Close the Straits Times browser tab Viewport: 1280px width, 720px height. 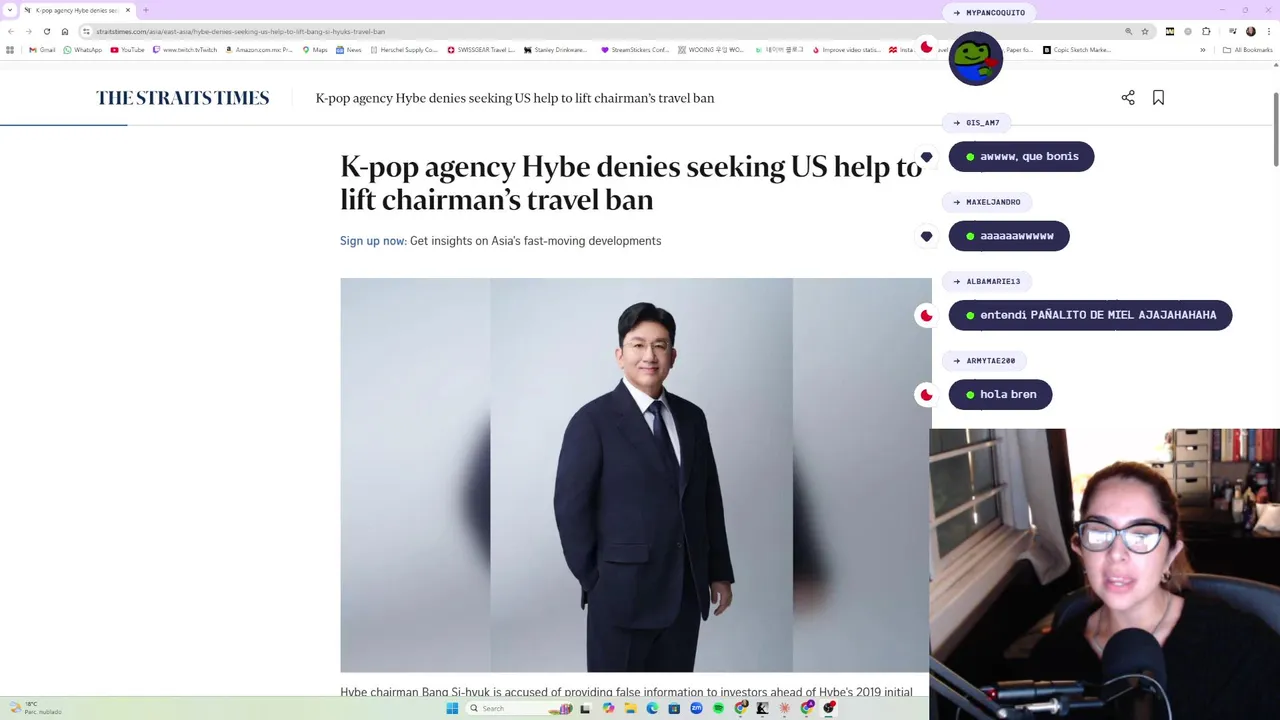(128, 10)
